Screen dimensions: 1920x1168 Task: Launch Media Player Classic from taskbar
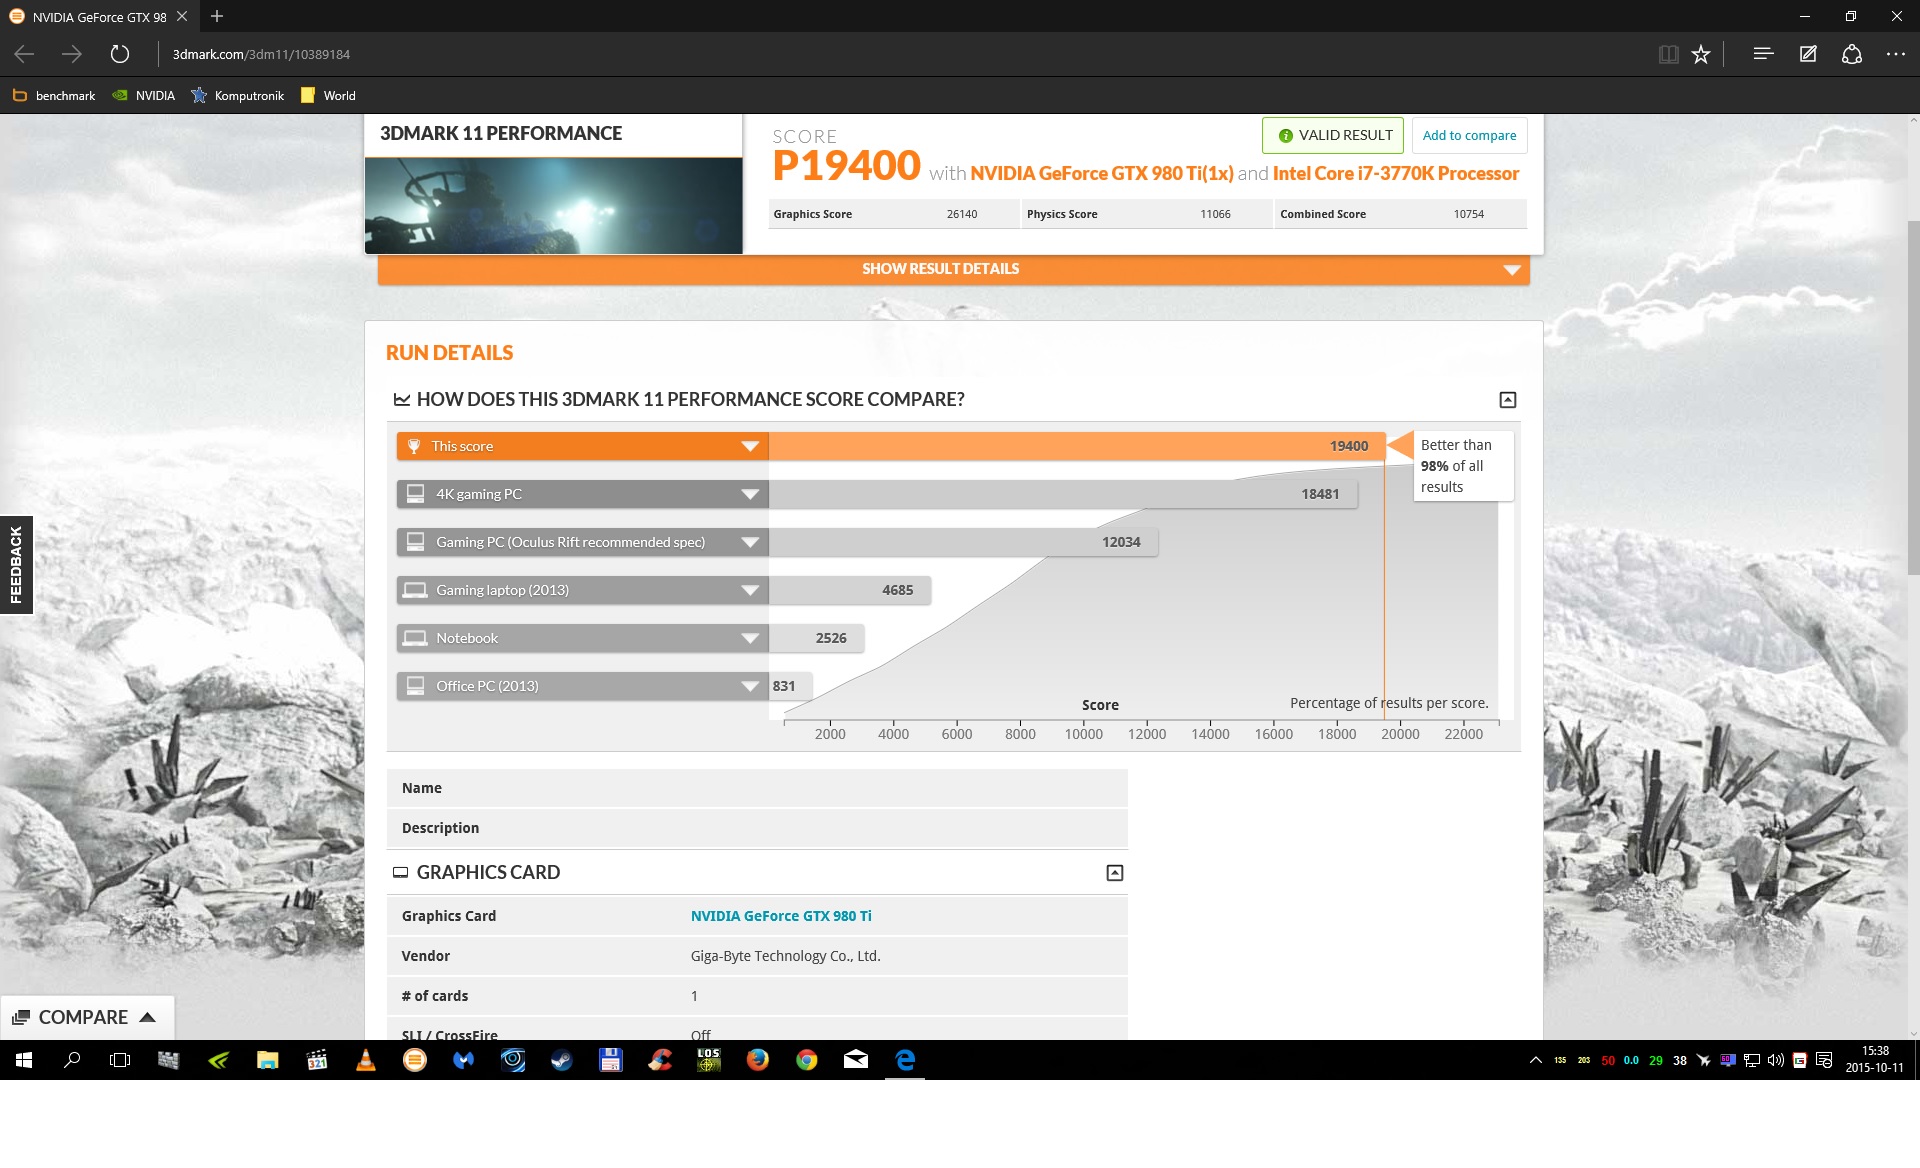[x=317, y=1060]
